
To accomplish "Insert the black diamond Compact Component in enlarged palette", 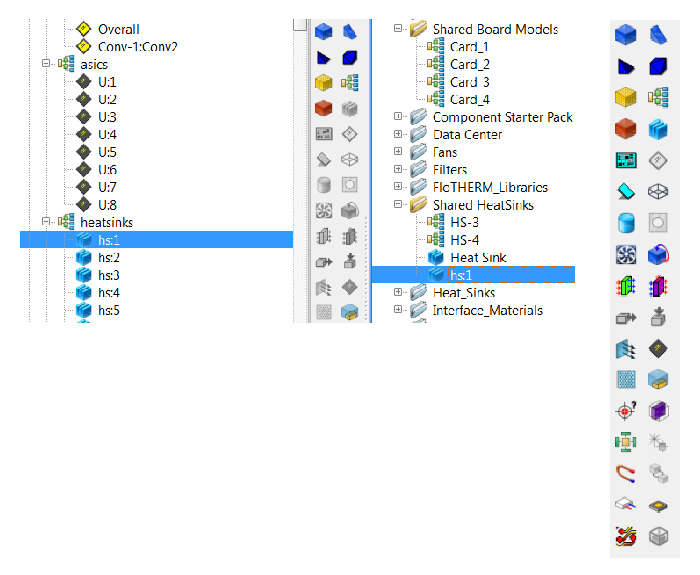I will pos(658,349).
